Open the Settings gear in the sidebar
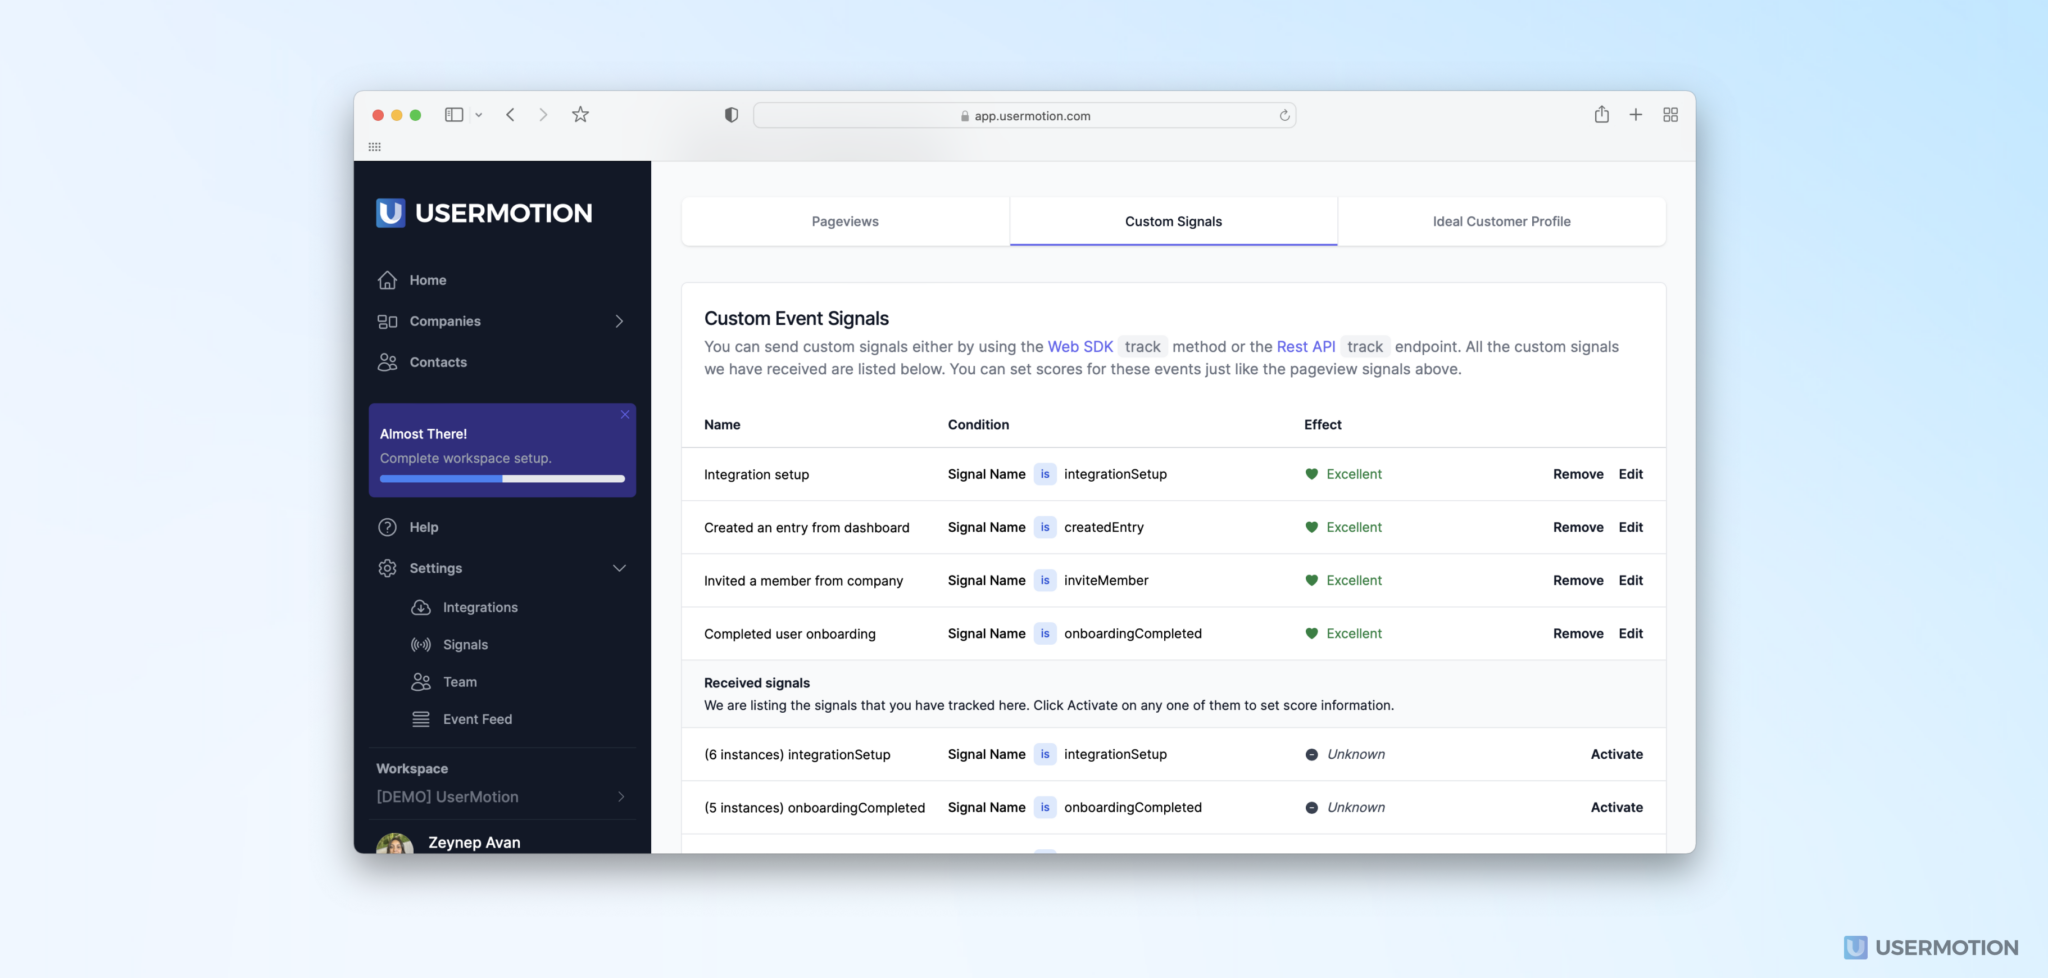This screenshot has height=978, width=2048. [x=388, y=567]
